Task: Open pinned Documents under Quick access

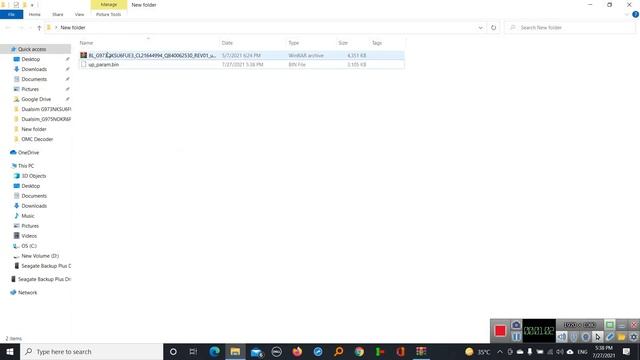Action: tap(34, 79)
